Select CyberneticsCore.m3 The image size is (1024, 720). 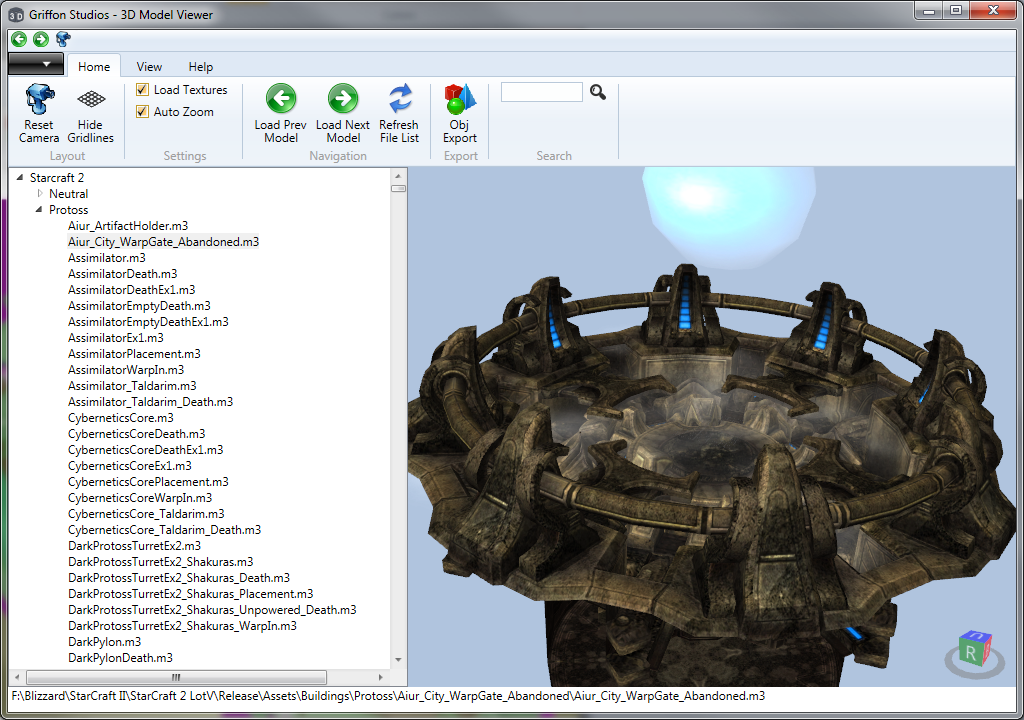[121, 417]
